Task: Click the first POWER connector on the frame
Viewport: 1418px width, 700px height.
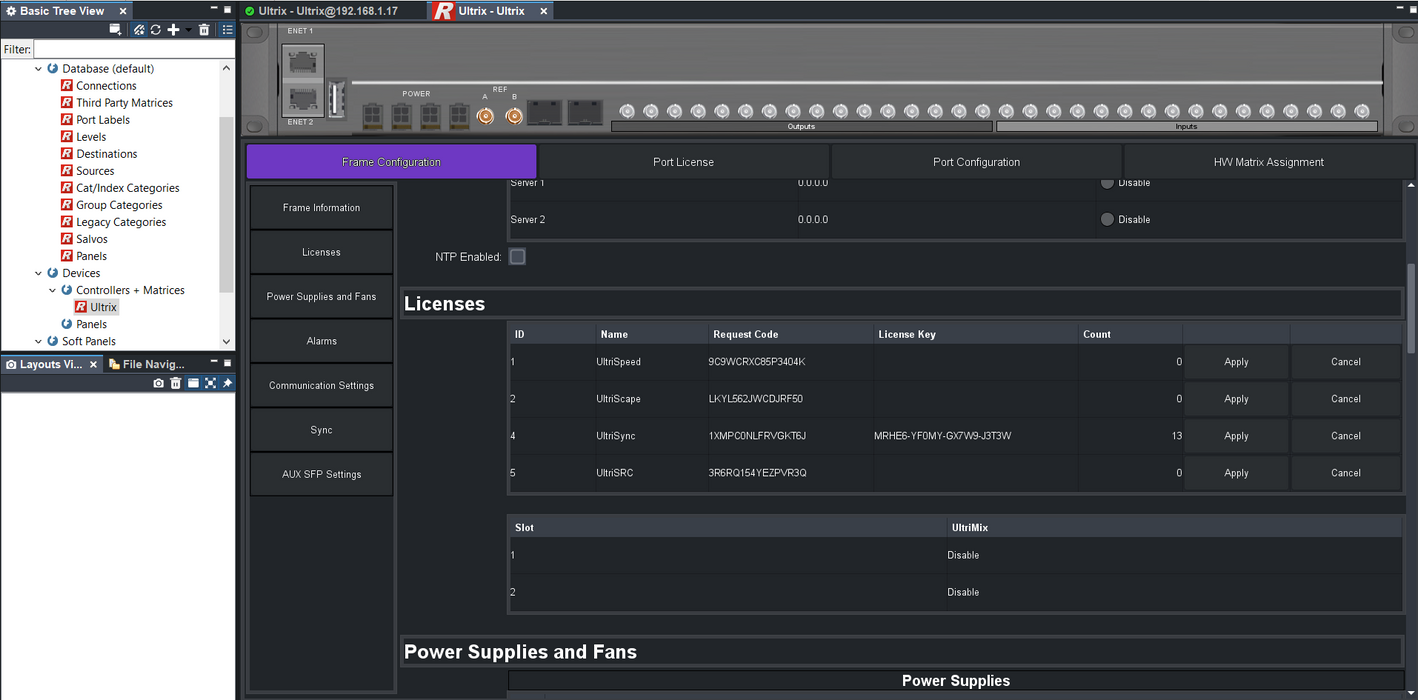Action: [372, 116]
